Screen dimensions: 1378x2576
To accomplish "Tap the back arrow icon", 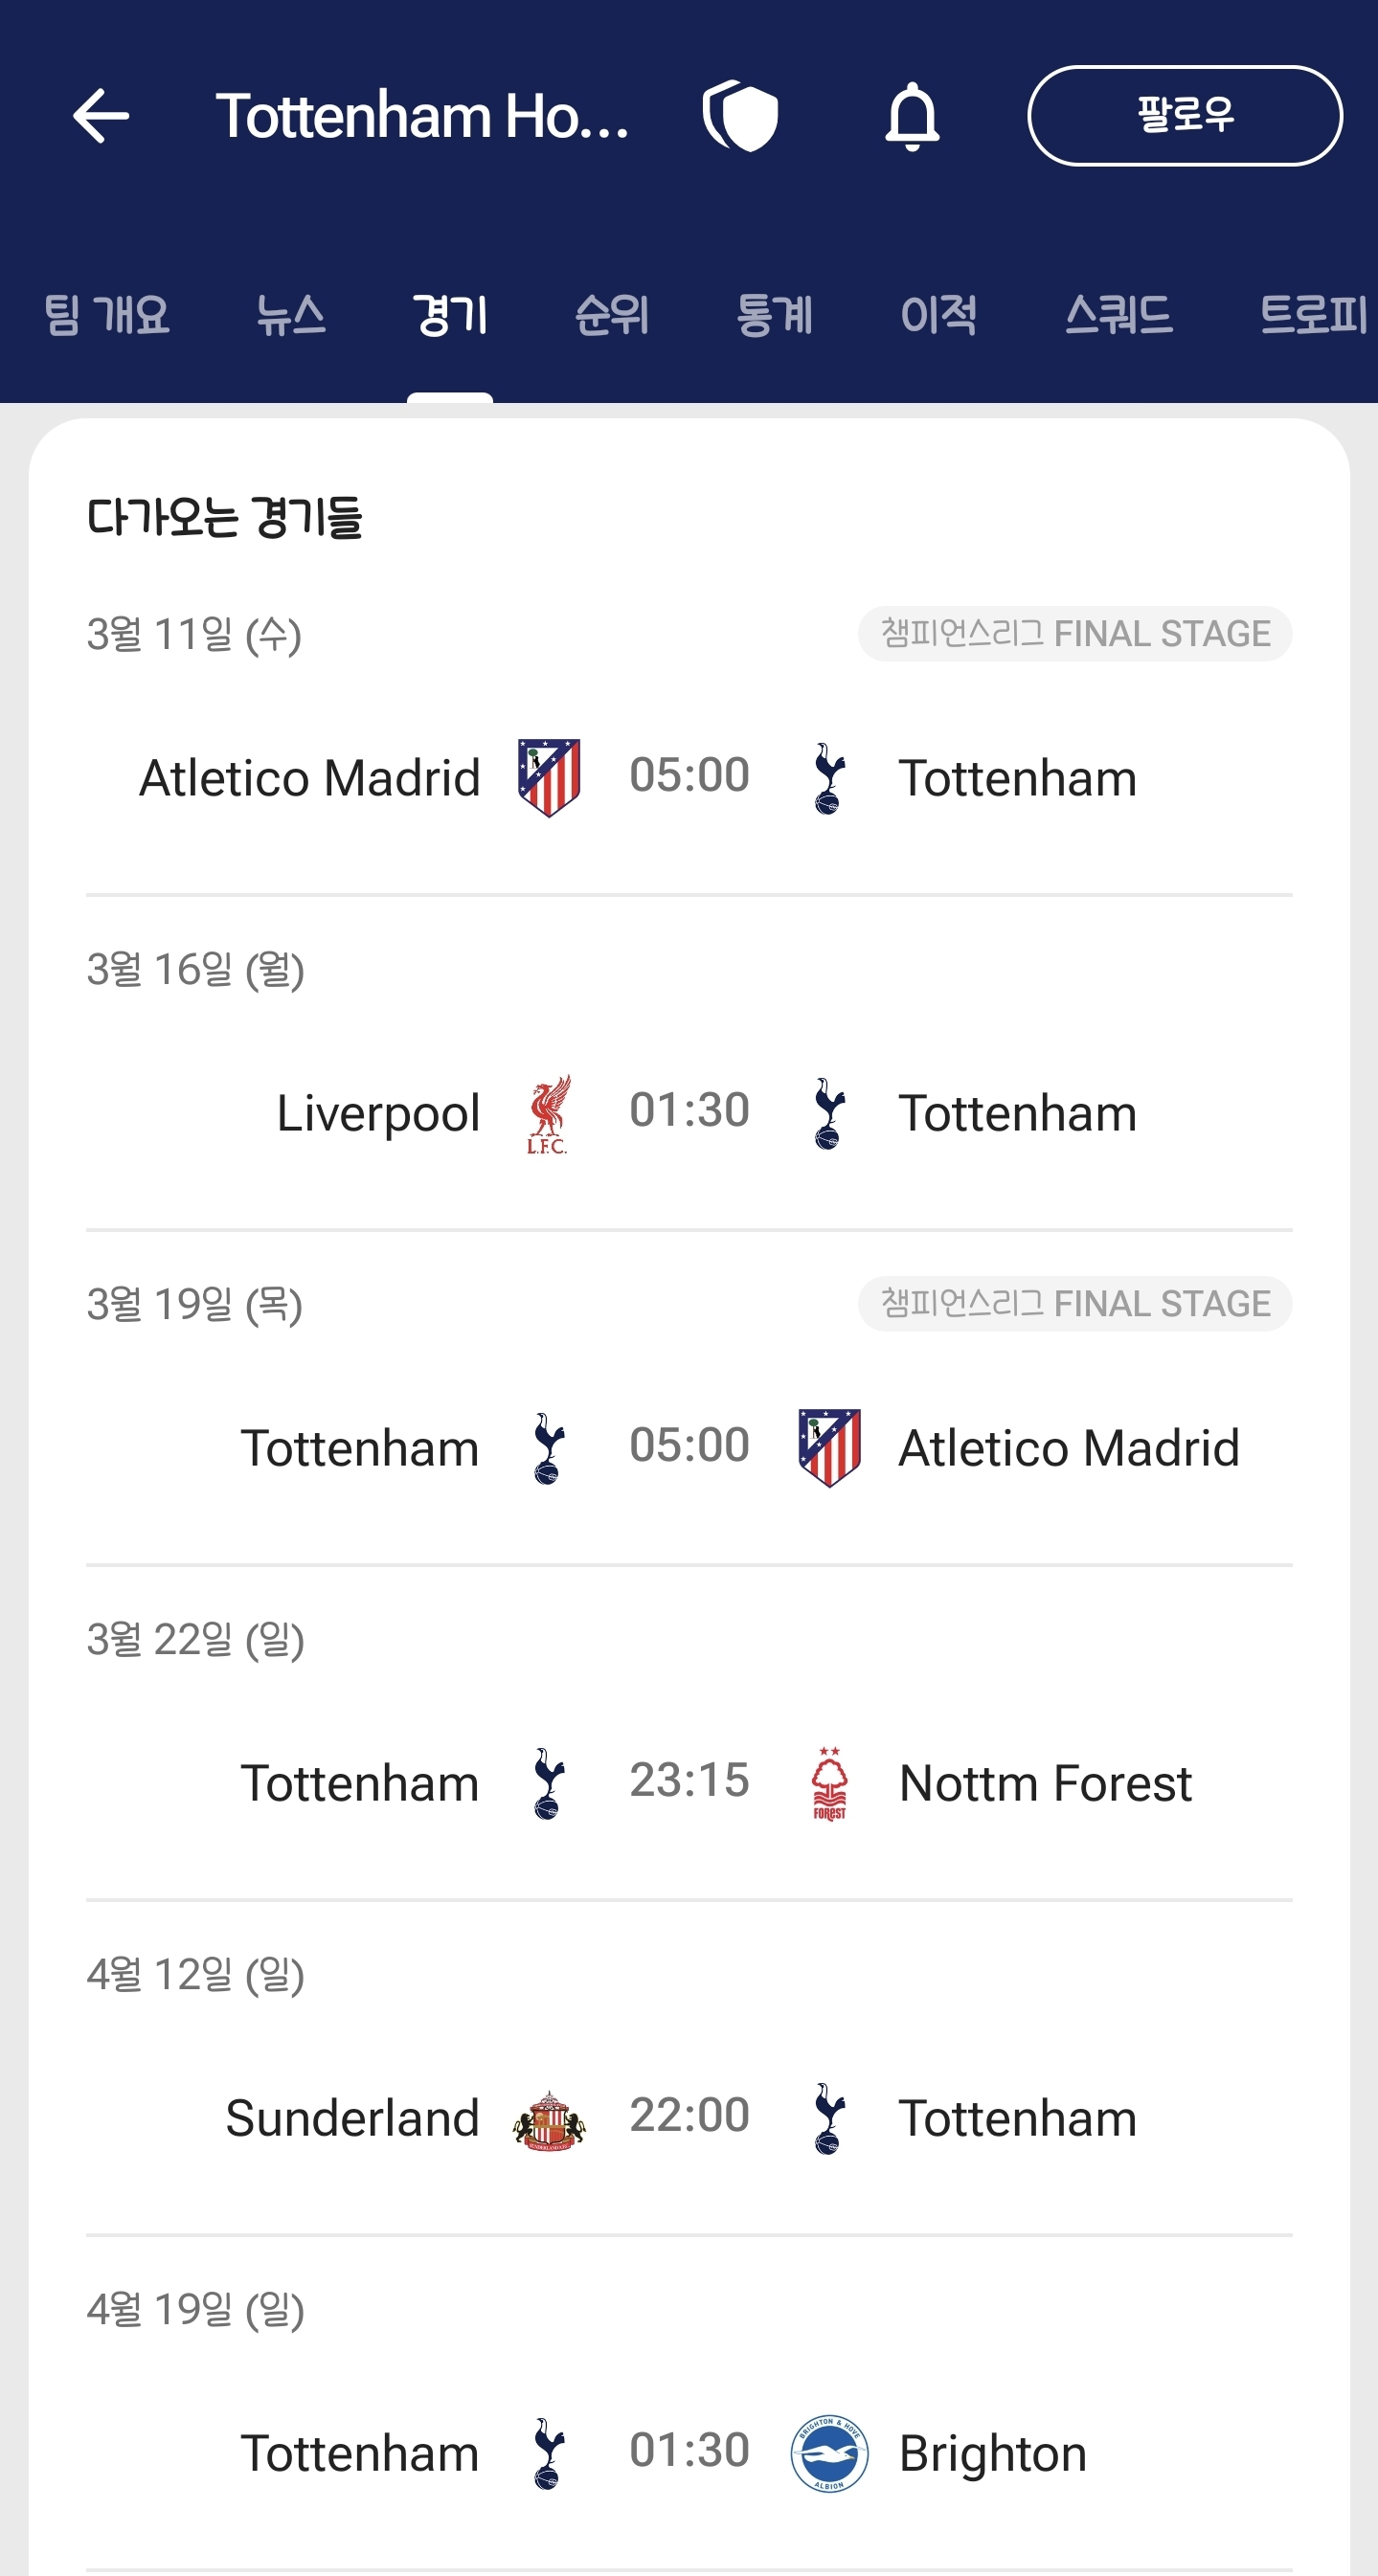I will tap(101, 116).
